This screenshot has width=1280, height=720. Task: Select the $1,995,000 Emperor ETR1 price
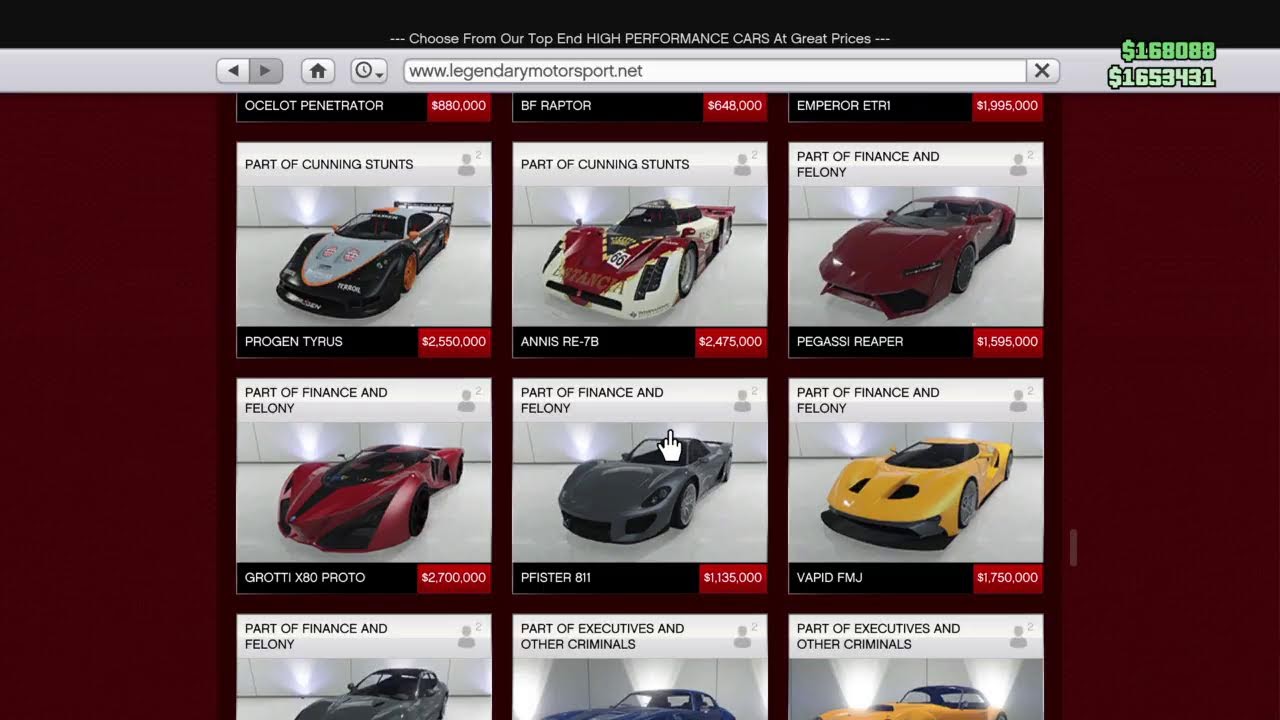(1007, 106)
